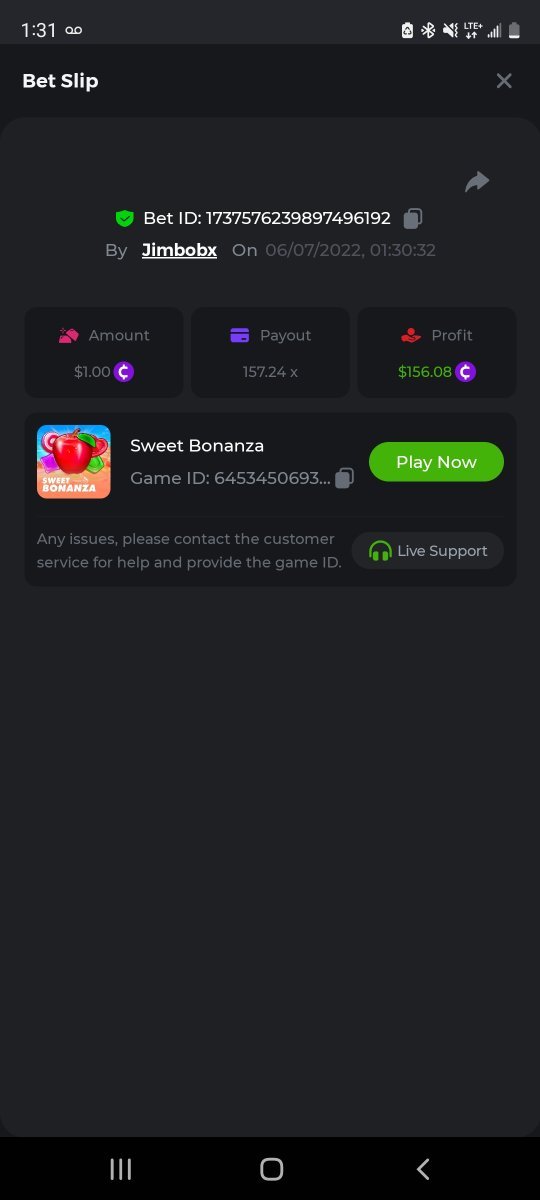Open the Sweet Bonanza game thumbnail

[x=74, y=462]
